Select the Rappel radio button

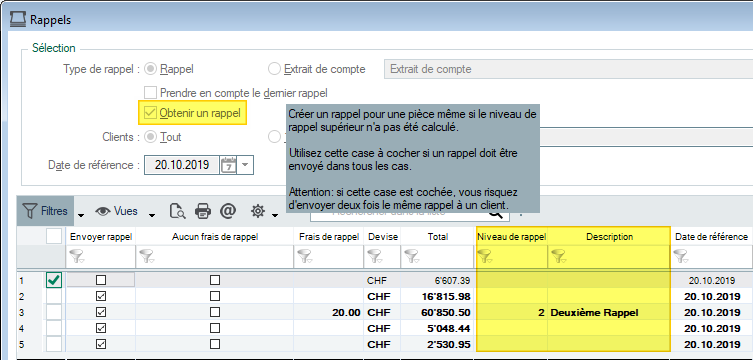pyautogui.click(x=151, y=69)
